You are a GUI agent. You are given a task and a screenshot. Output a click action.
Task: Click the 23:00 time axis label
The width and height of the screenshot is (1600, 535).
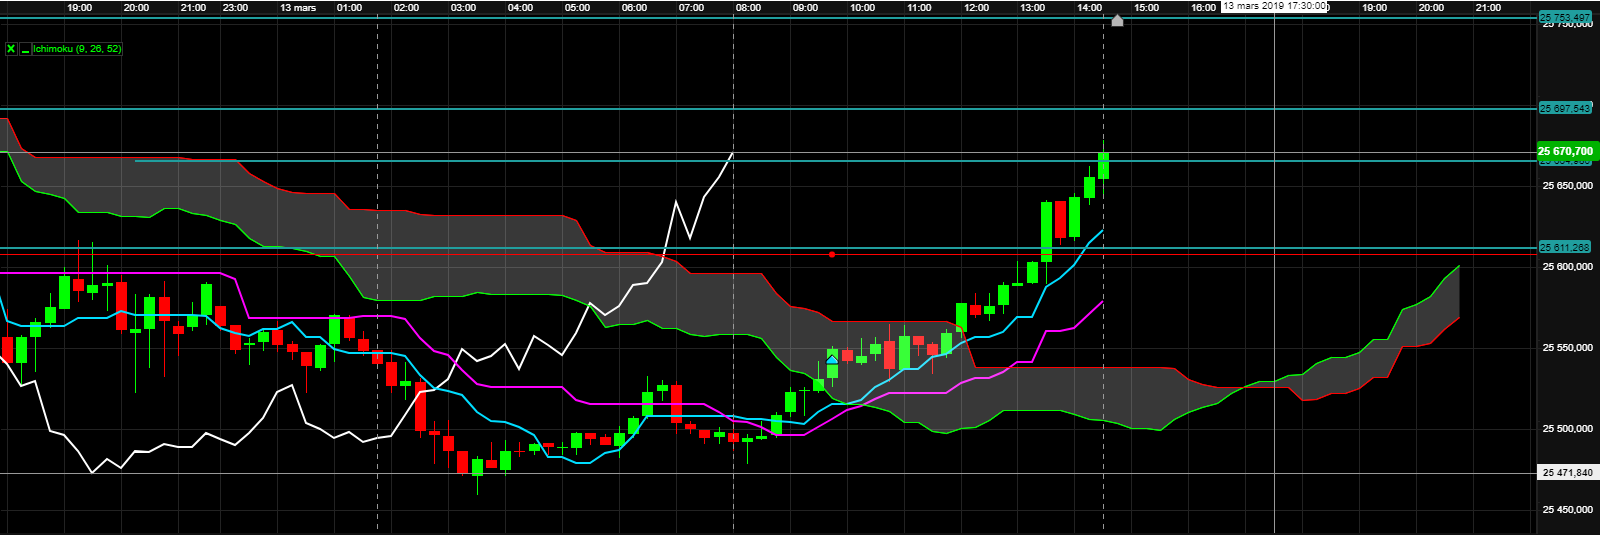click(x=236, y=7)
